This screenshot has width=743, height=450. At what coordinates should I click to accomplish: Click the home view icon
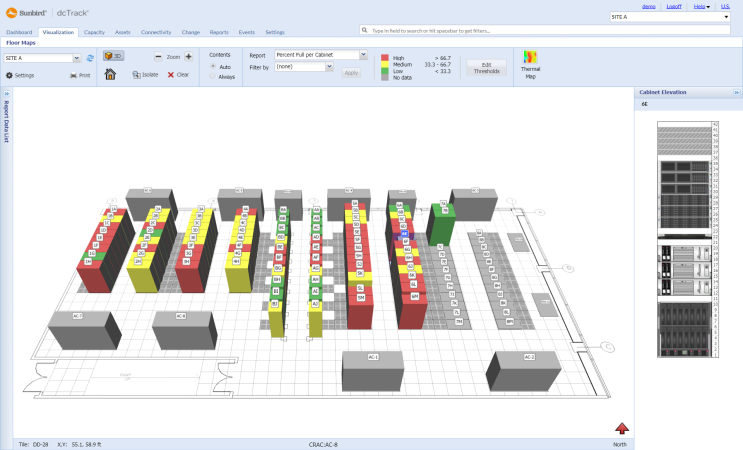pyautogui.click(x=110, y=74)
